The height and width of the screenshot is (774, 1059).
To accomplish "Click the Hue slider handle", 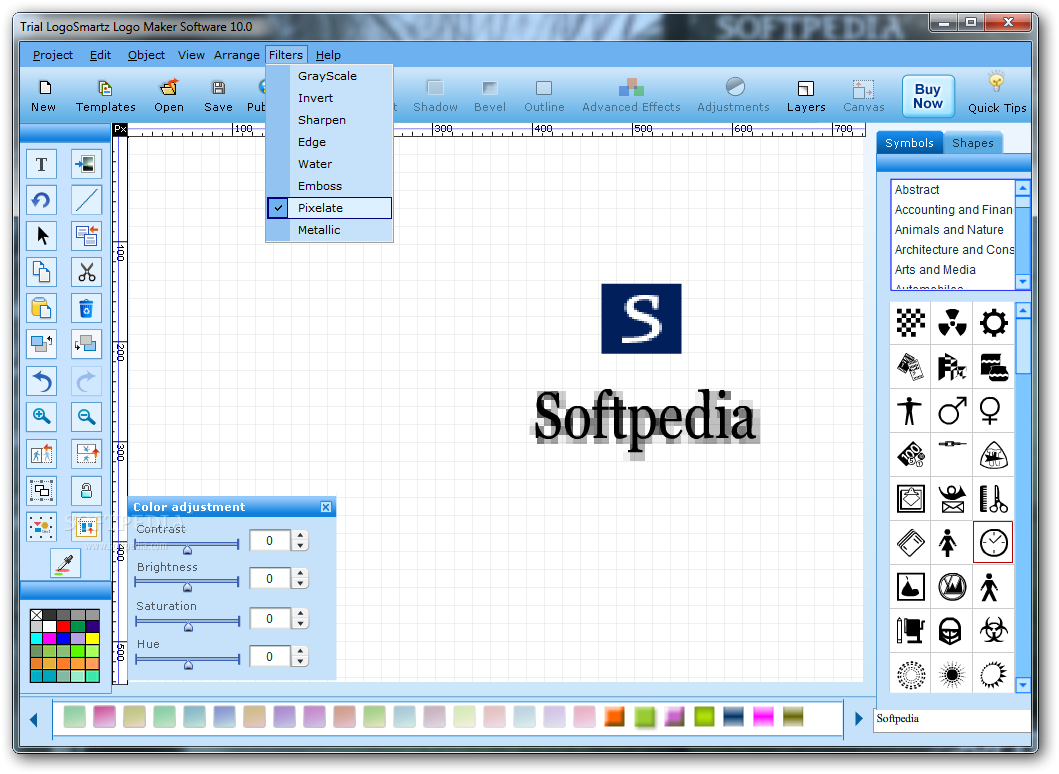I will (188, 664).
